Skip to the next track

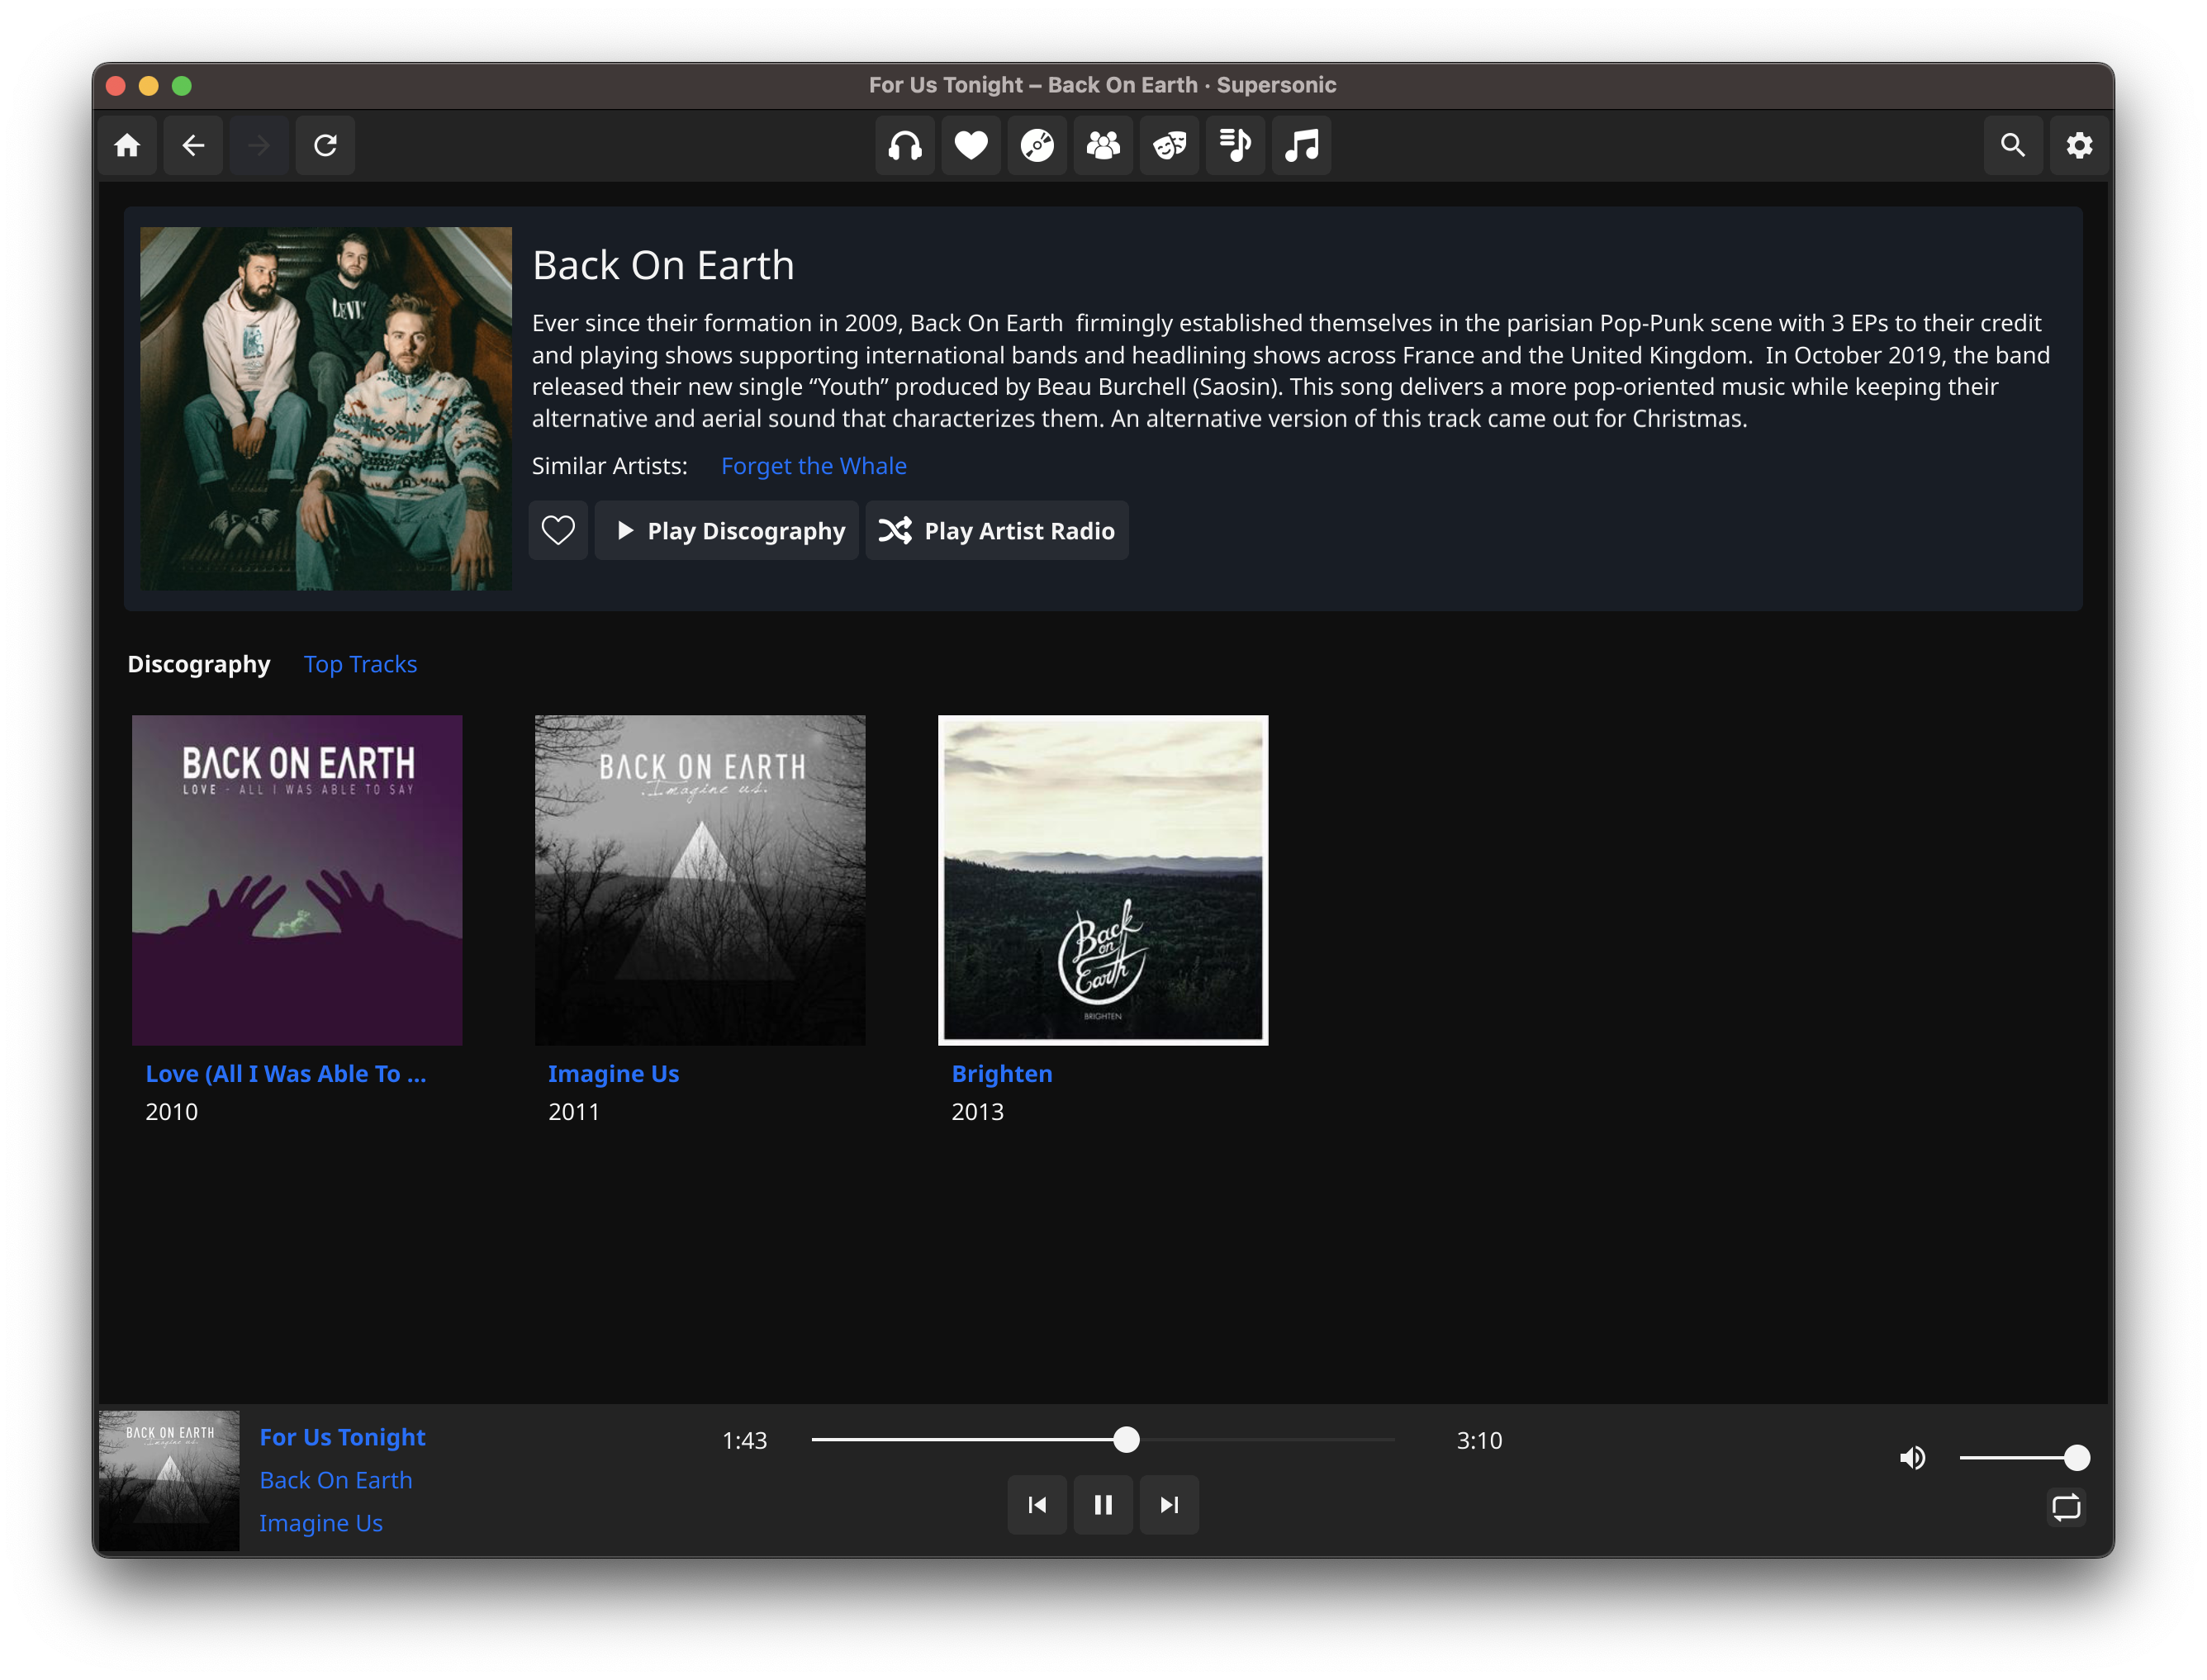pos(1169,1505)
